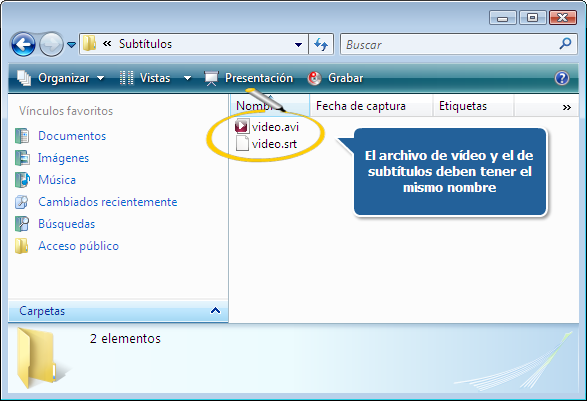Show more columns with the chevron
This screenshot has width=587, height=401.
[x=567, y=107]
